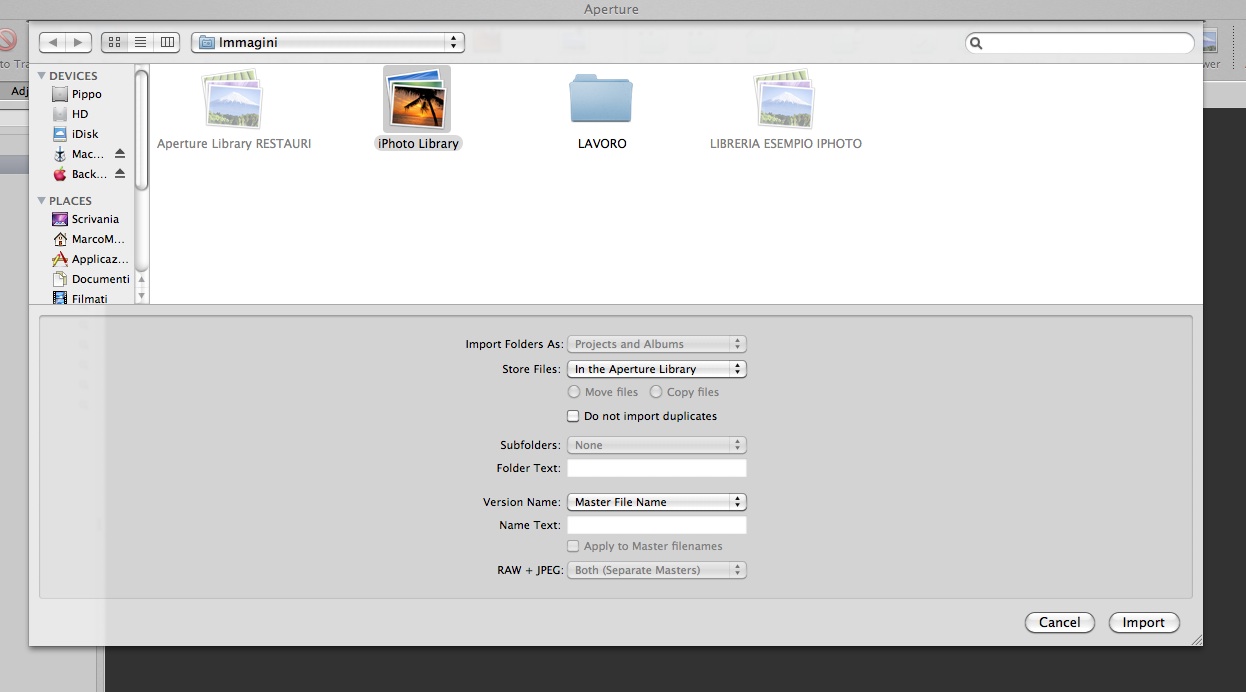Switch to column view mode
1246x692 pixels.
tap(167, 42)
